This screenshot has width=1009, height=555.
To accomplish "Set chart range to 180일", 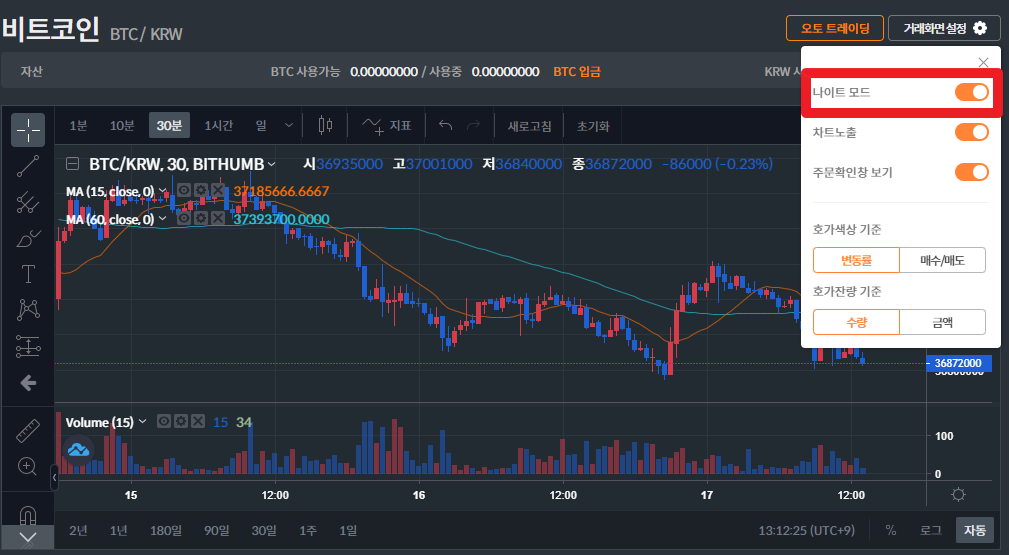I will pos(165,531).
